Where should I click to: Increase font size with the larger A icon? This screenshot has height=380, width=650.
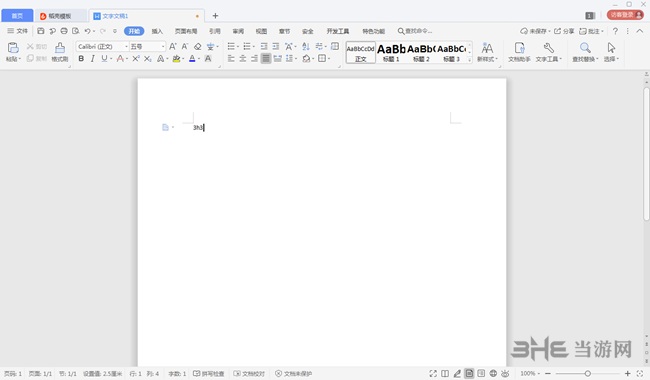coord(173,46)
